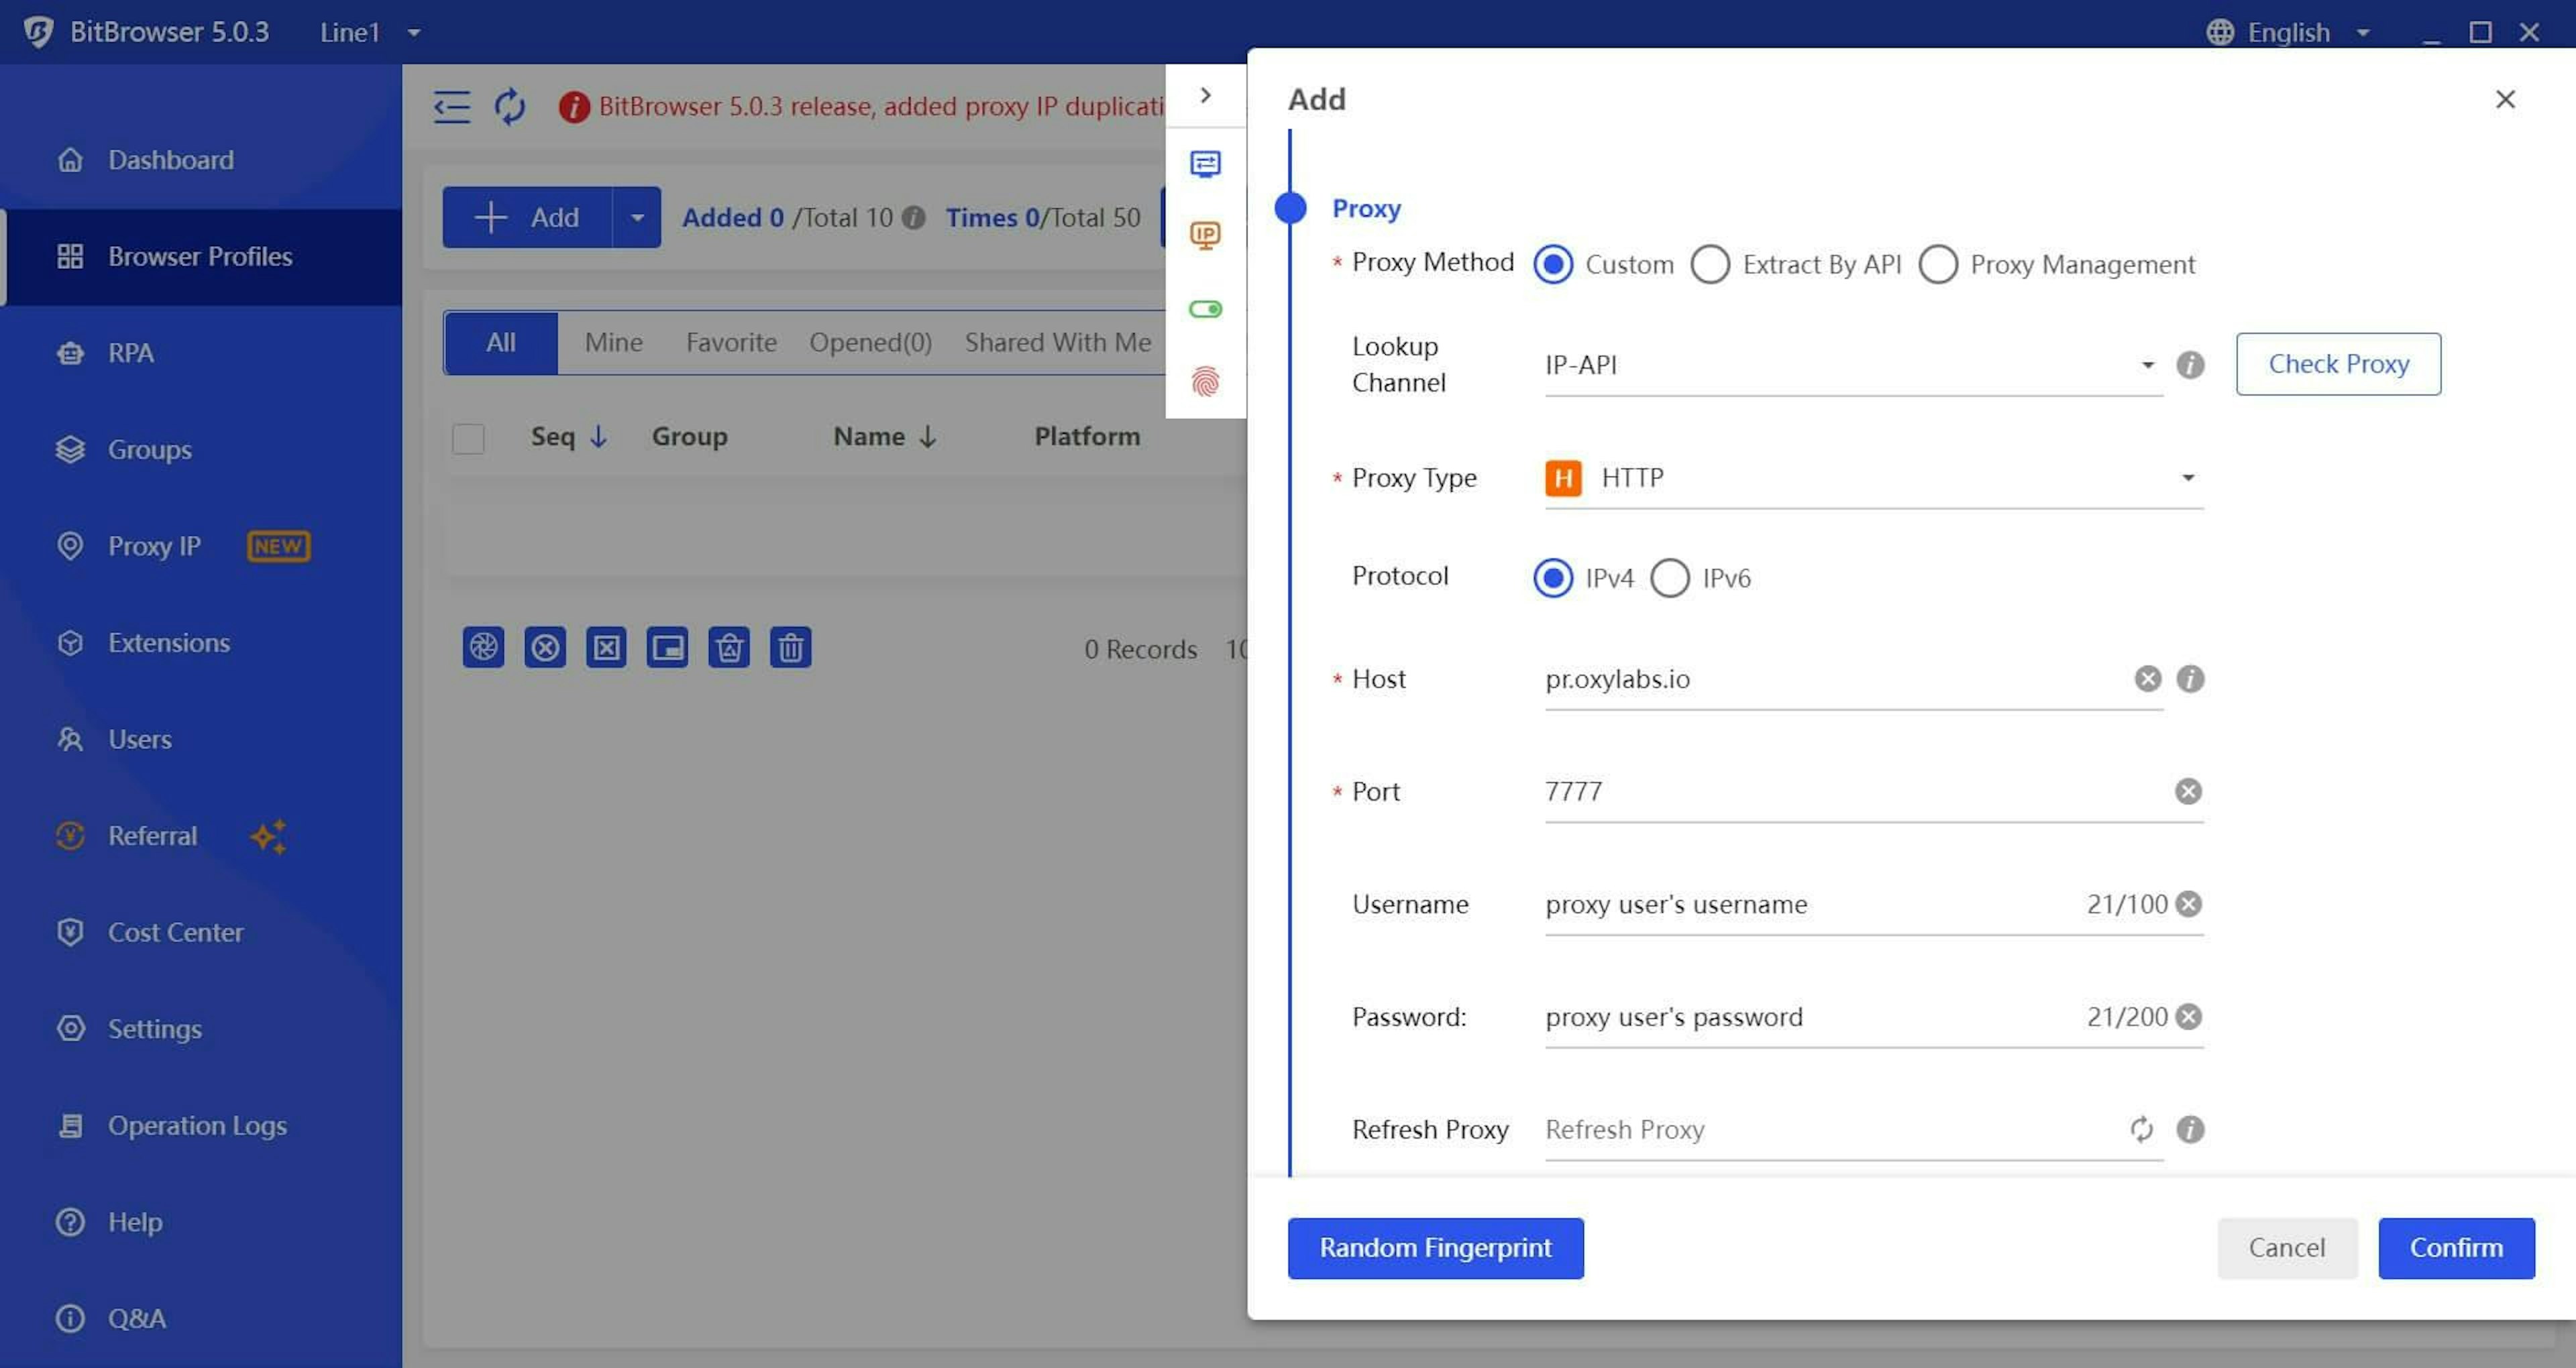Switch to the All tab
The image size is (2576, 1368).
pos(501,343)
